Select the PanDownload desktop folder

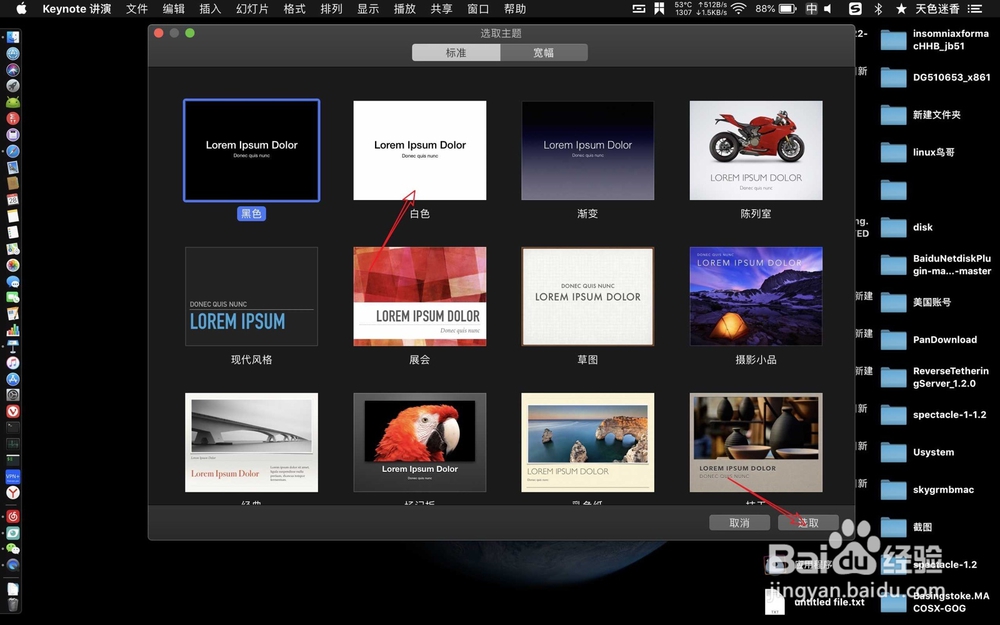(x=893, y=340)
